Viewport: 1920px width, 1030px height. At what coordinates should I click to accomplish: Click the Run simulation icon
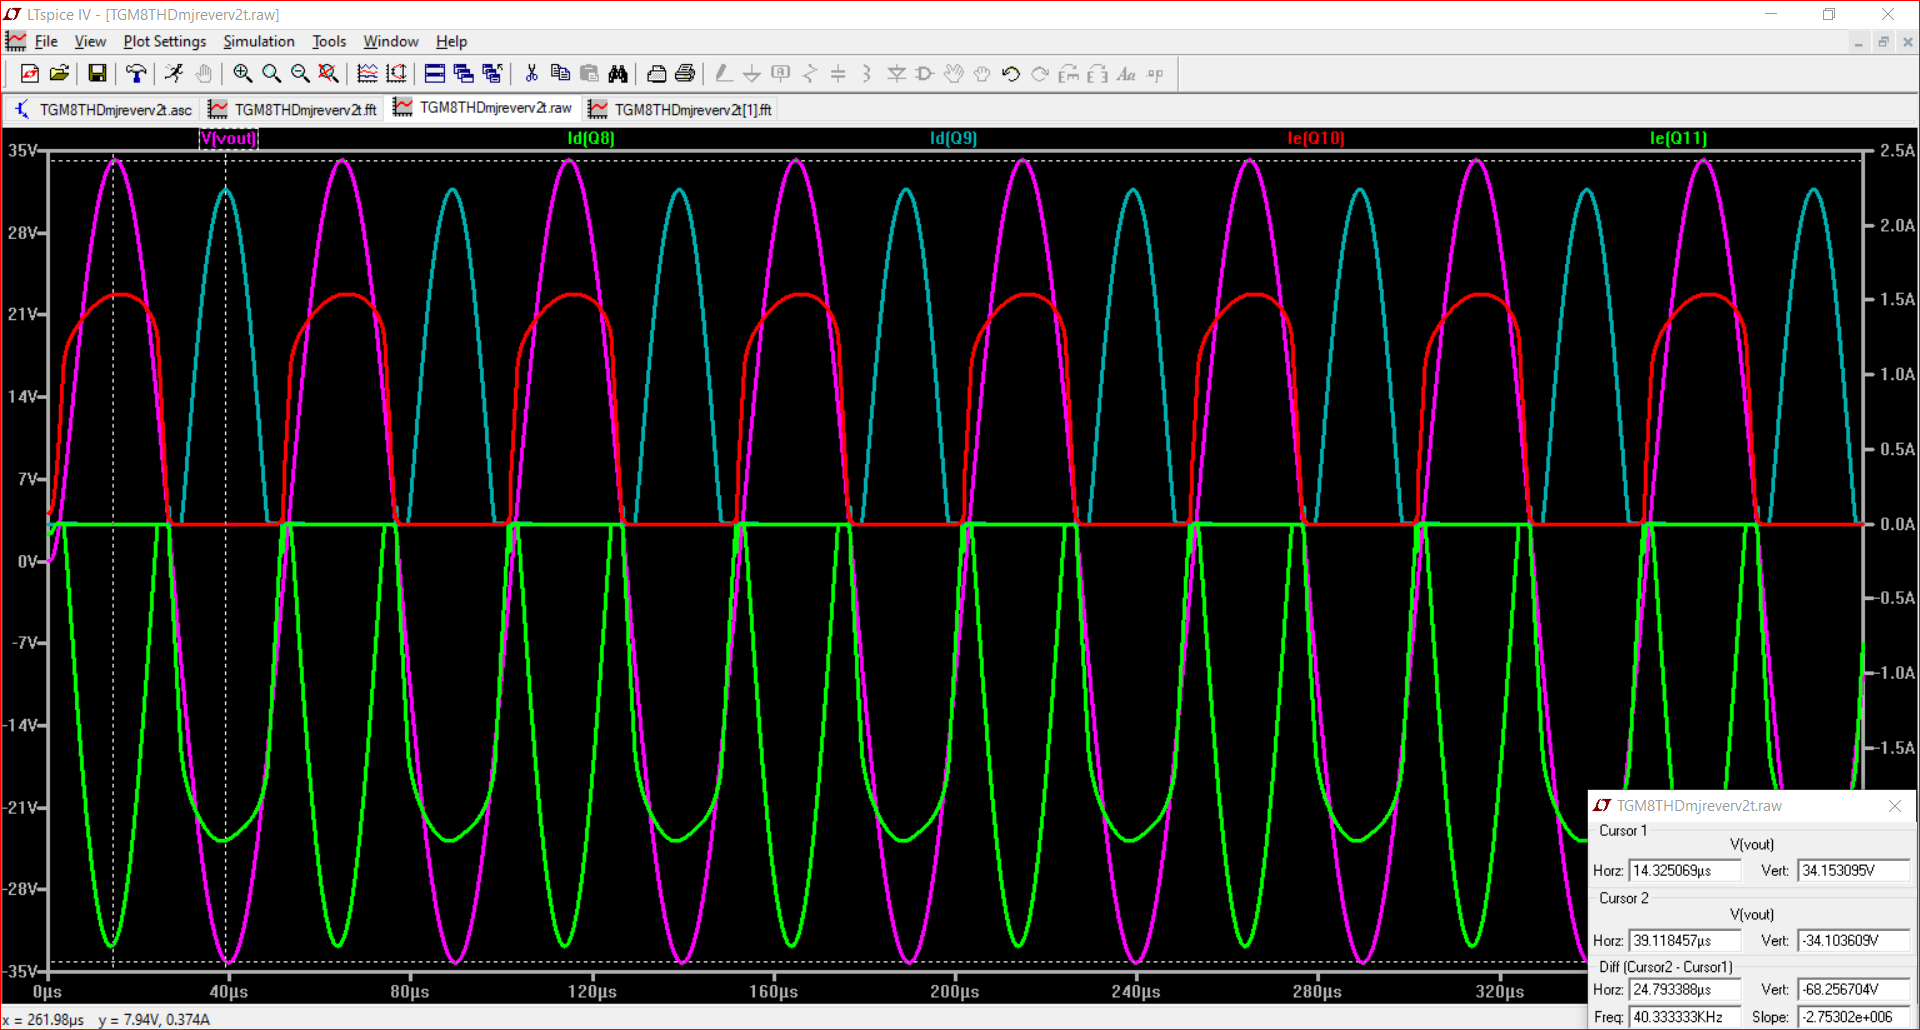pyautogui.click(x=174, y=74)
